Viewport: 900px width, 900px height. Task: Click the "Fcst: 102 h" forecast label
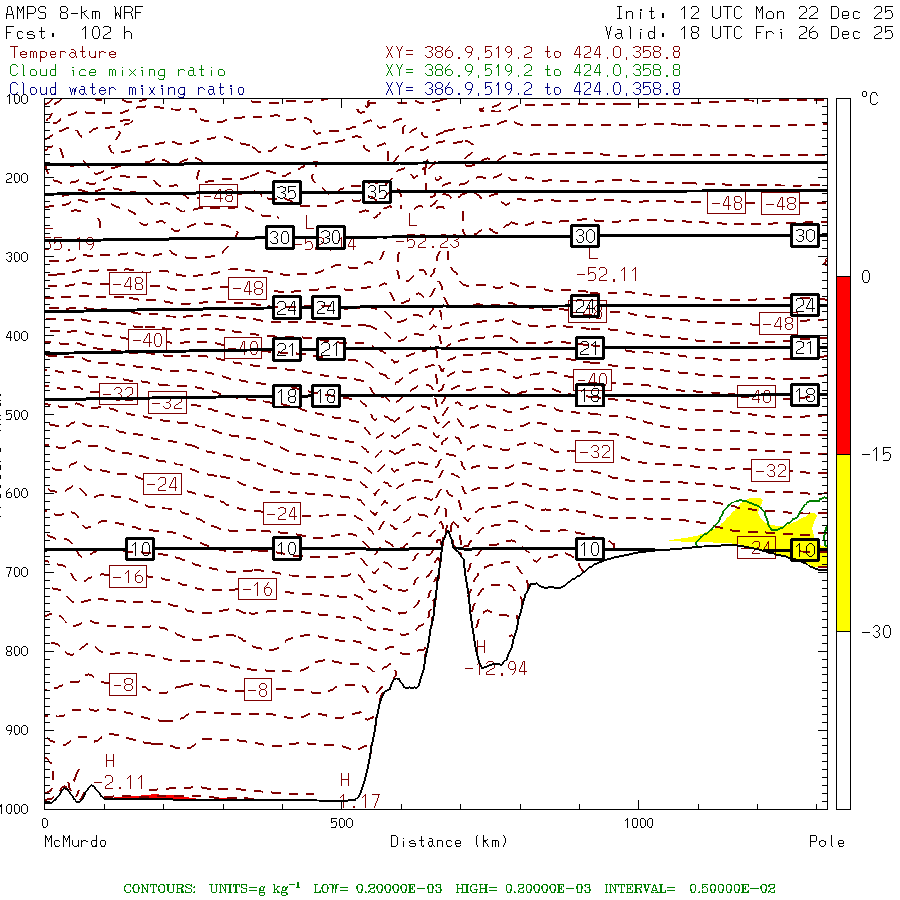(69, 33)
